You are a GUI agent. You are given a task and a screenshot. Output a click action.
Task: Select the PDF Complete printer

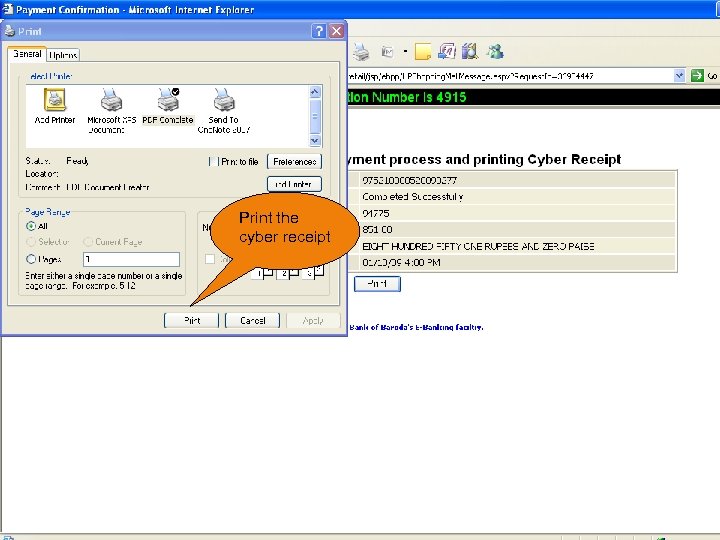pyautogui.click(x=168, y=106)
